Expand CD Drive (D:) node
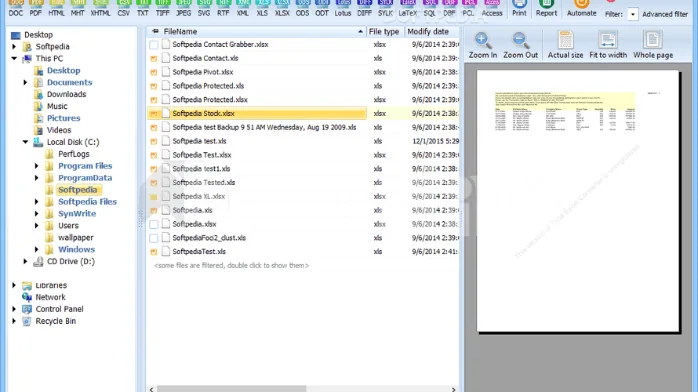Image resolution: width=698 pixels, height=392 pixels. [x=25, y=261]
